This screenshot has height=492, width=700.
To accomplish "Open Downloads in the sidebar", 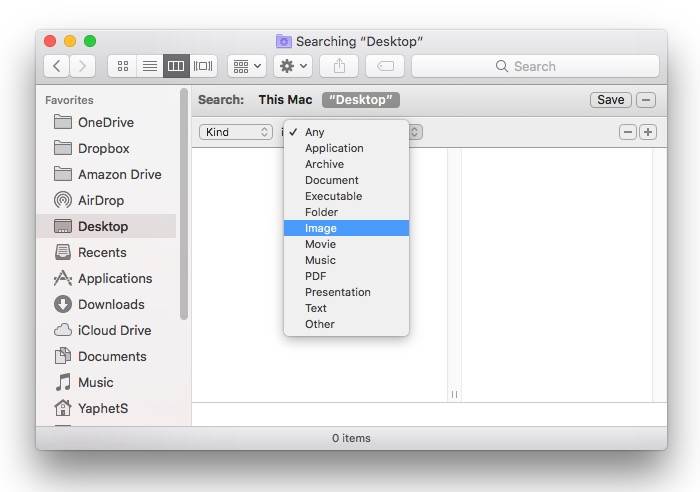I will tap(106, 304).
